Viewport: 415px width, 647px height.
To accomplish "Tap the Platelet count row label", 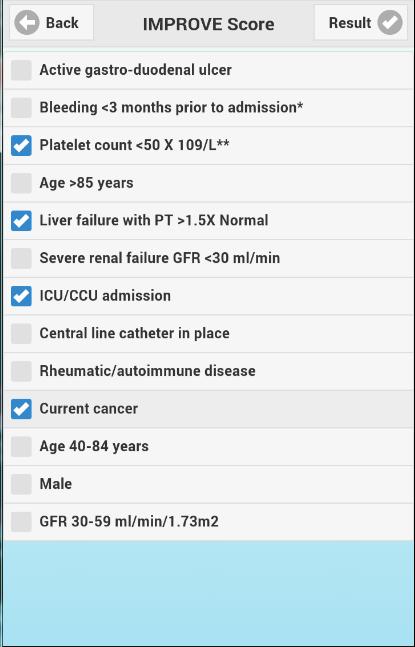I will tap(134, 145).
